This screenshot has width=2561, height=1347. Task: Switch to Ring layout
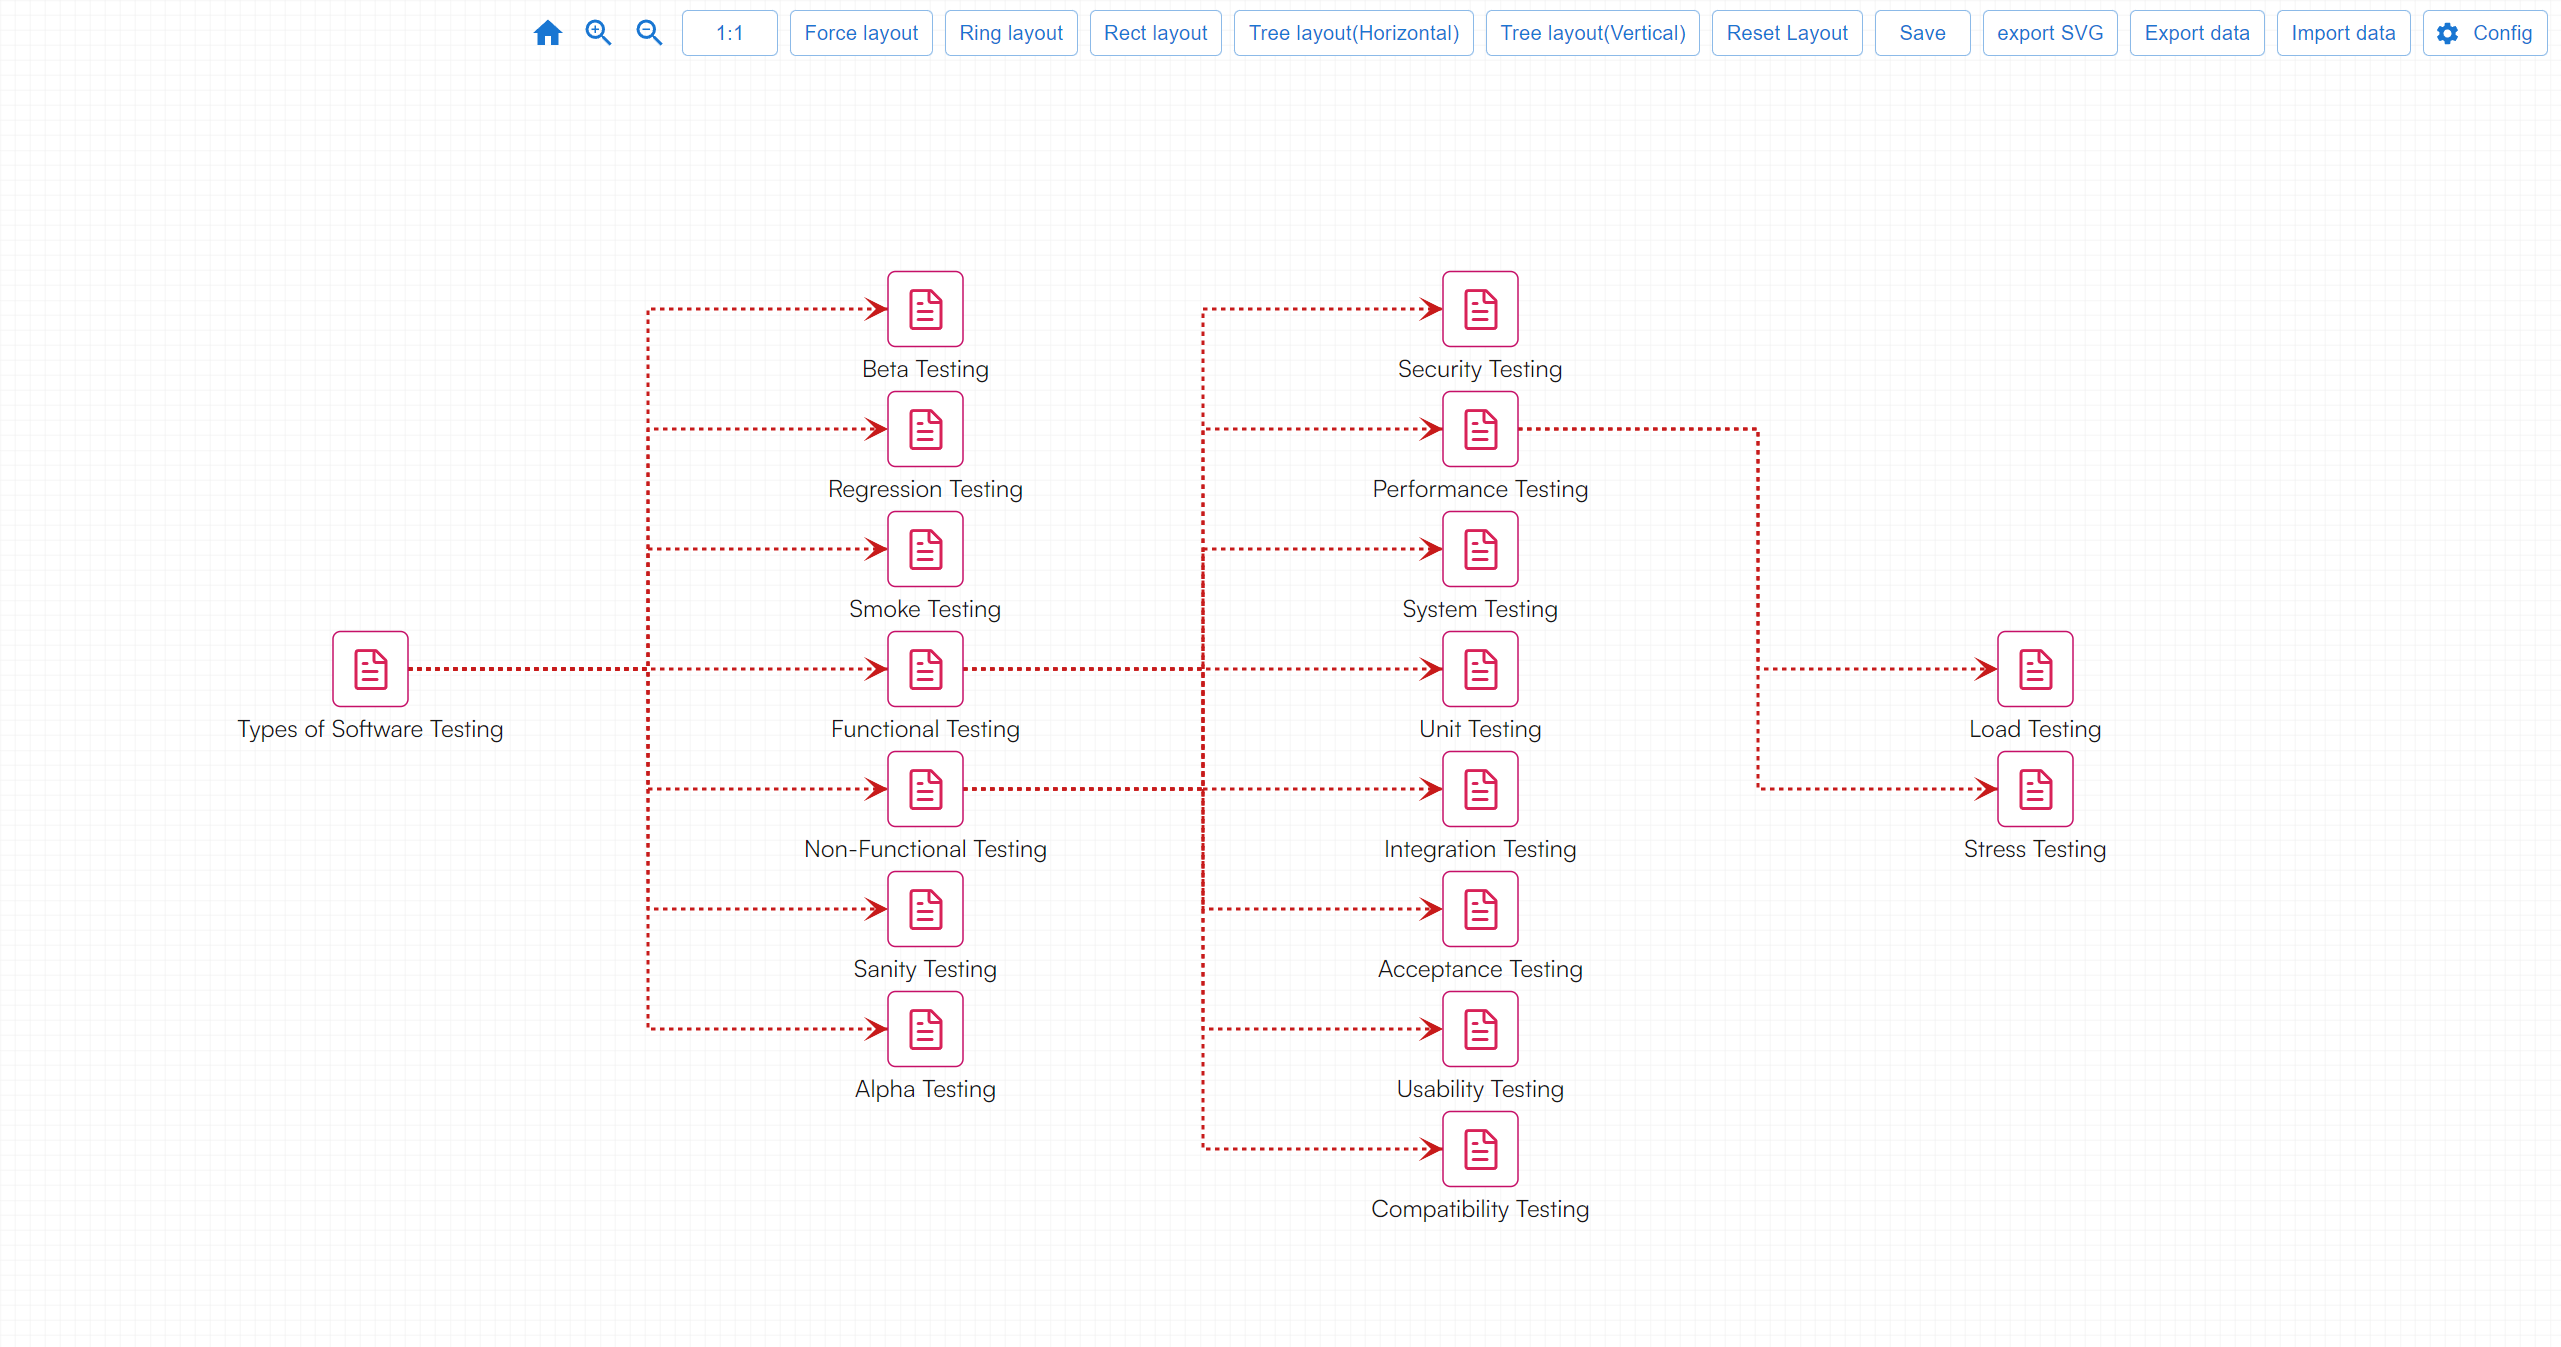(1011, 33)
